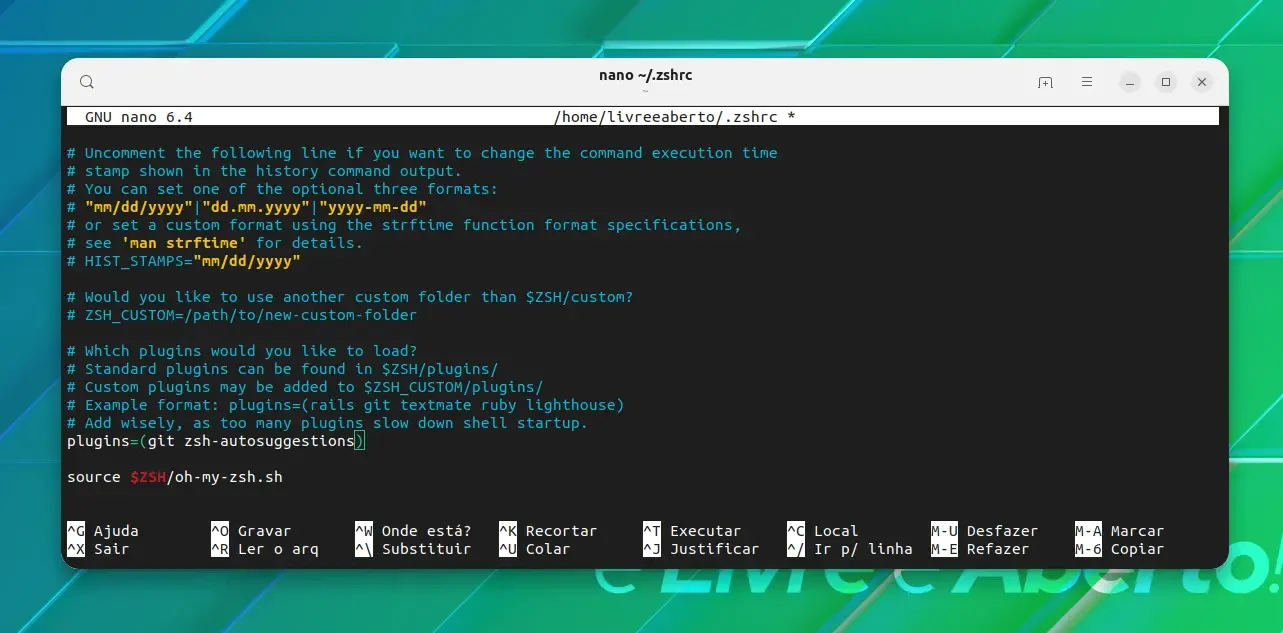Image resolution: width=1283 pixels, height=633 pixels.
Task: Click the 'Would you like to use another custom folder' line
Action: coord(350,297)
